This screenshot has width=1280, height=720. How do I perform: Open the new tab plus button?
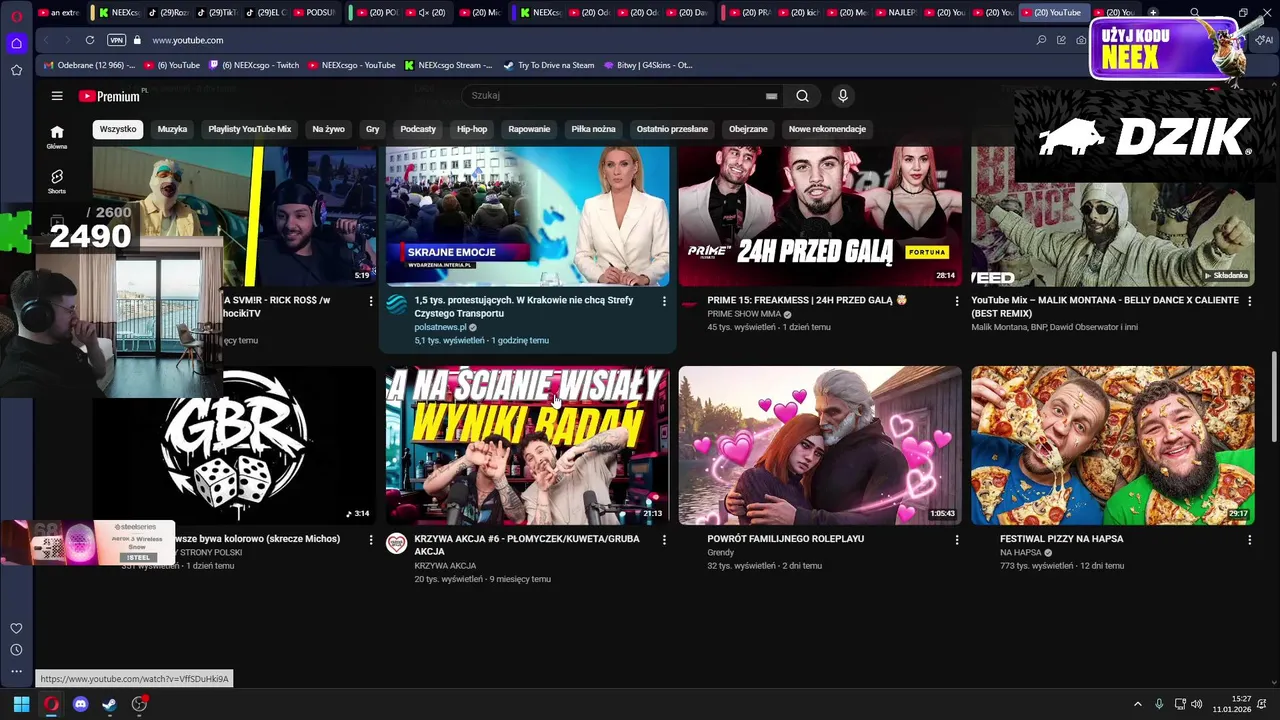coord(1153,13)
